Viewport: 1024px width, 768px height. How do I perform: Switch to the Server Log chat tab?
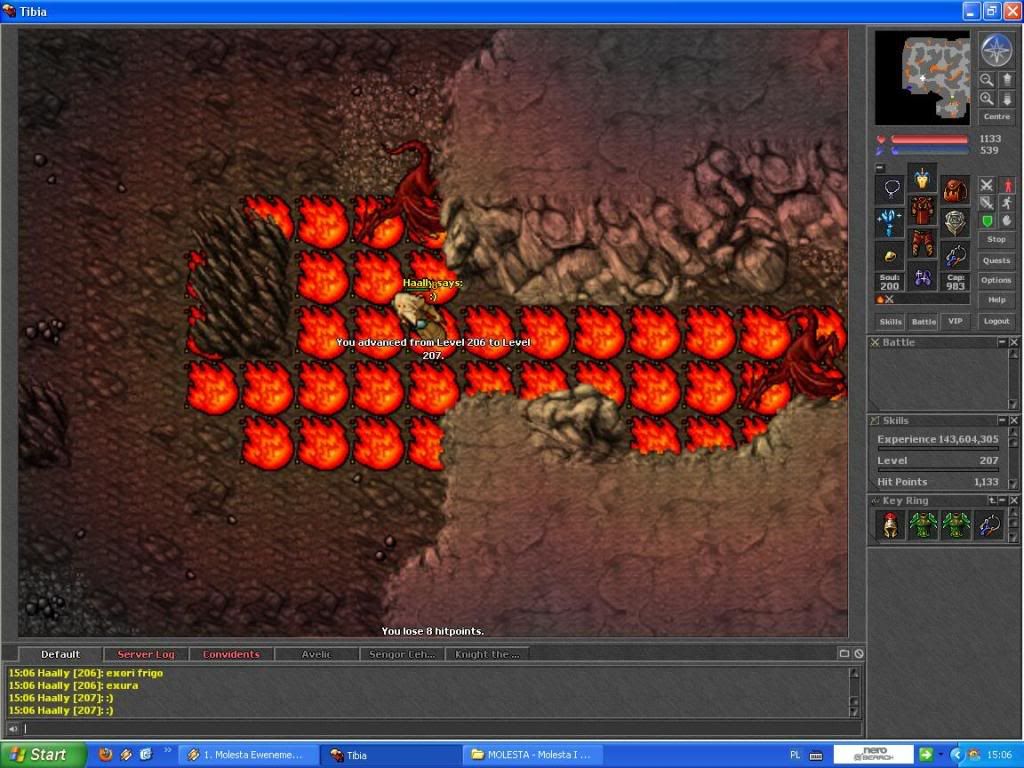click(x=146, y=654)
